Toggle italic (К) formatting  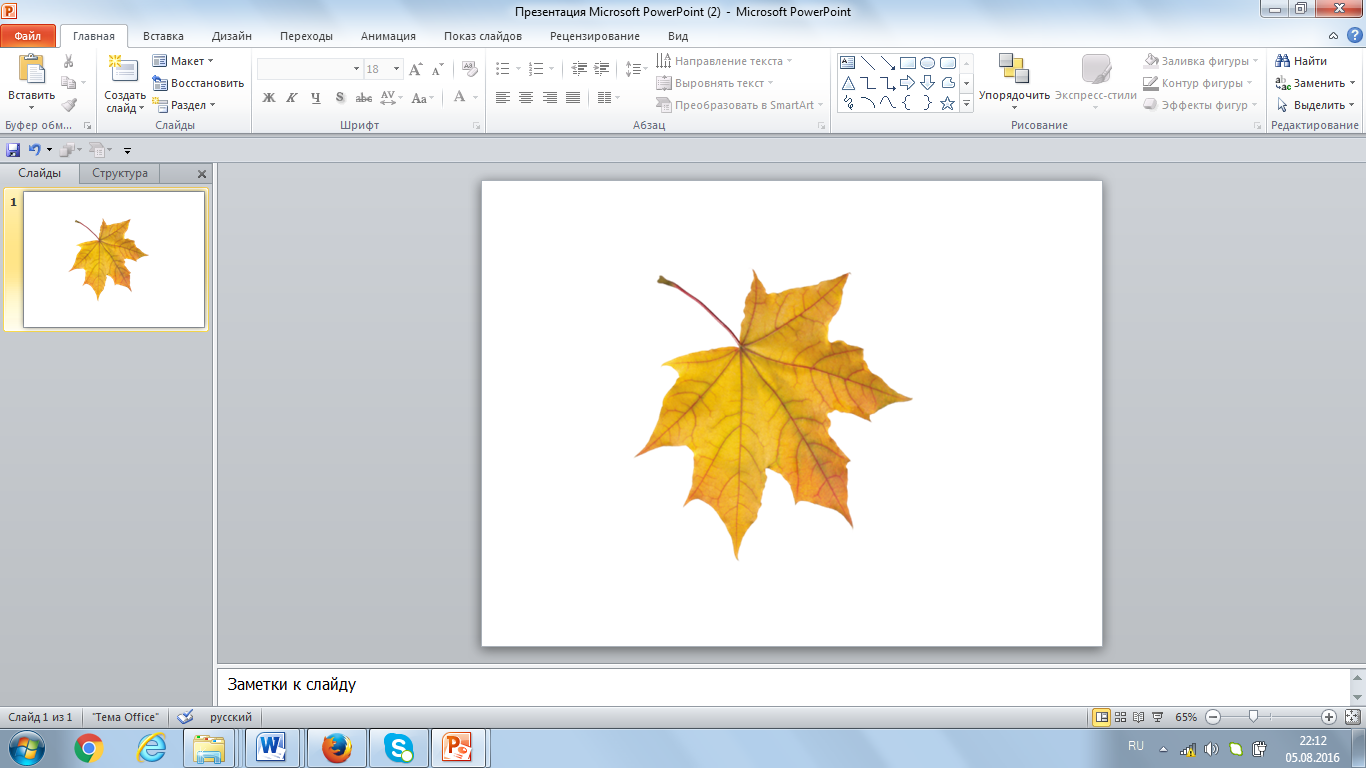coord(292,98)
